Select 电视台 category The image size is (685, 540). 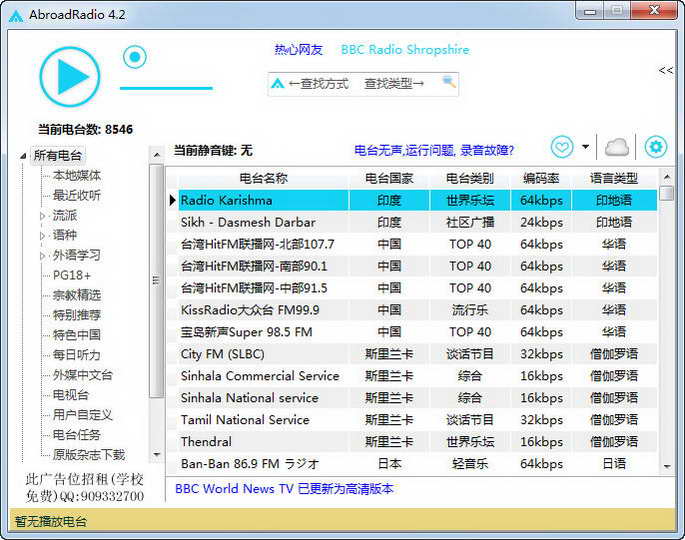pos(70,395)
